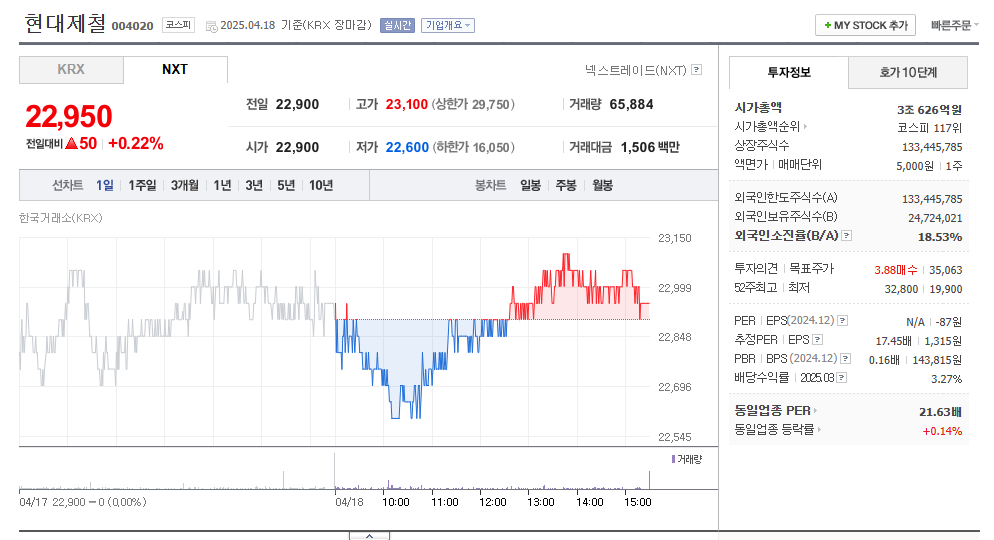Collapse the chart panel with bottom chevron

point(370,536)
